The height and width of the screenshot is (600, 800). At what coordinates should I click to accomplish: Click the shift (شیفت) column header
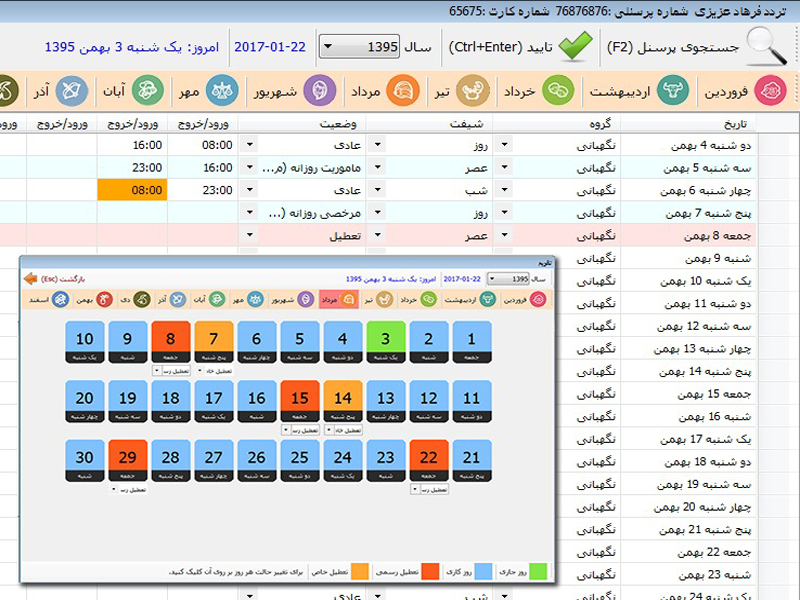point(430,123)
